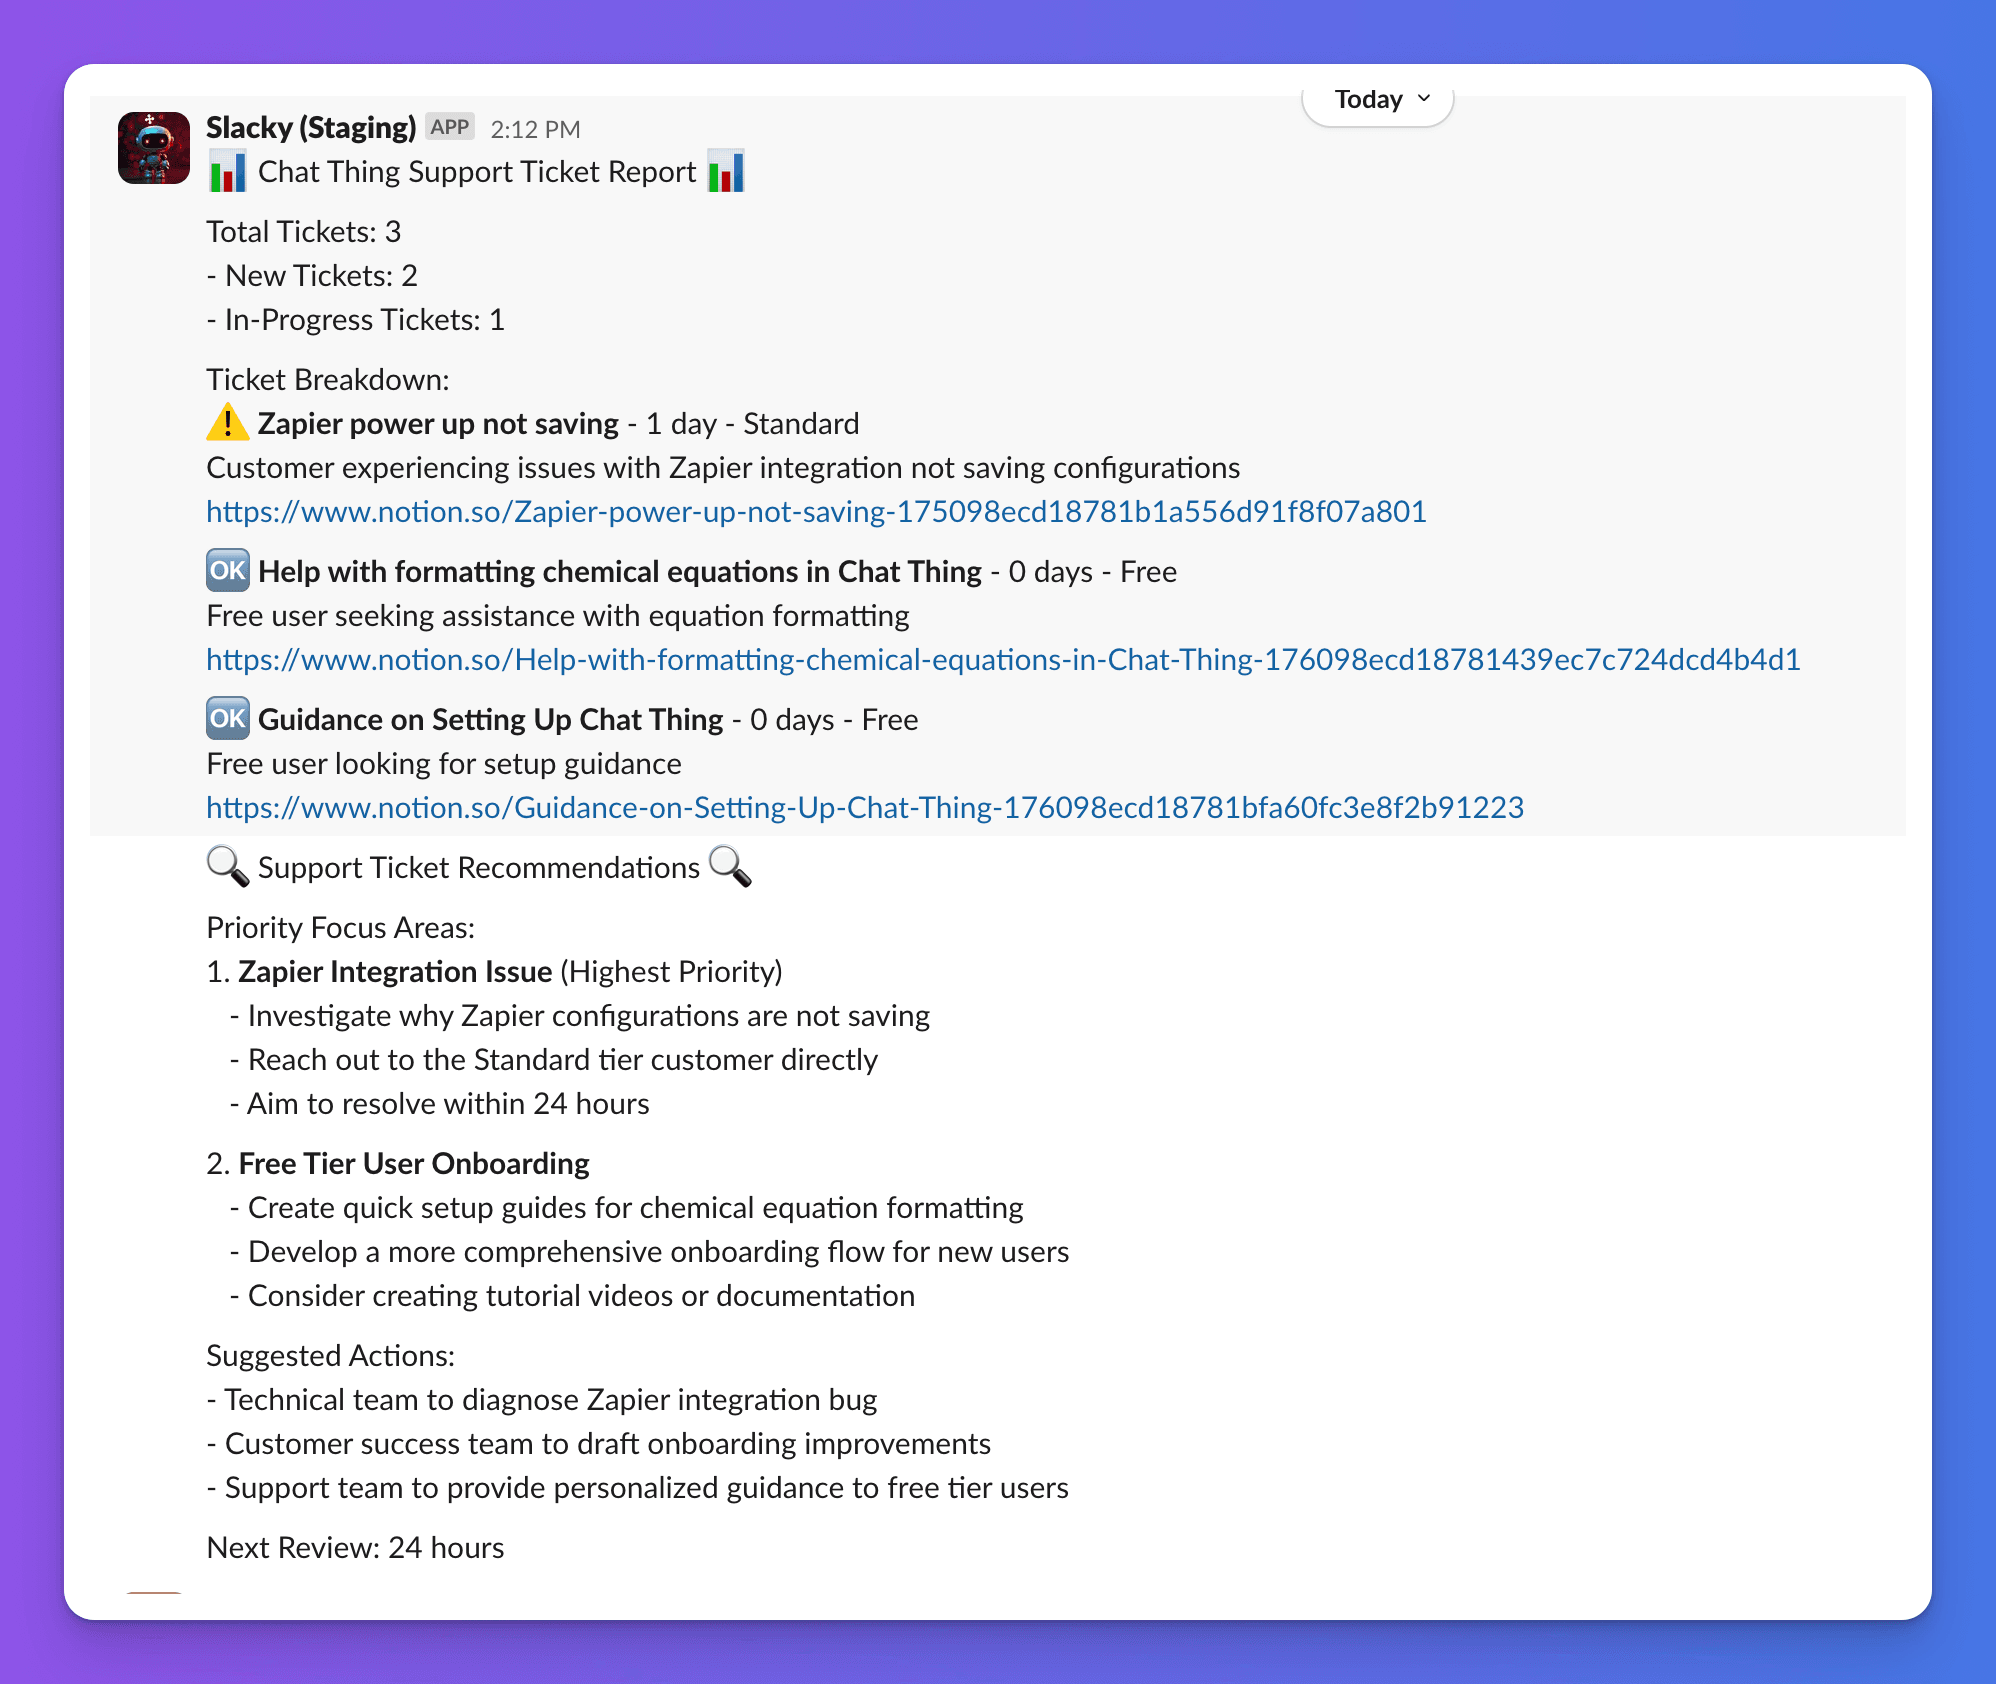Click 'Free user looking for setup guidance'
Screen dimensions: 1996x1684
tap(444, 764)
